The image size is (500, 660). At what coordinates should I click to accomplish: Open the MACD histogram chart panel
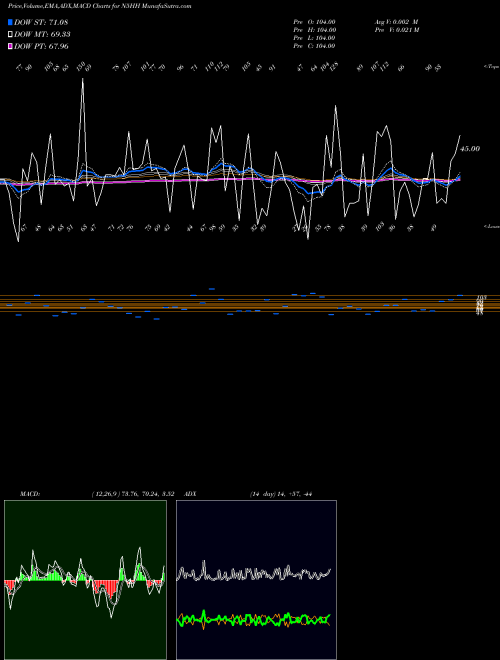(85, 580)
